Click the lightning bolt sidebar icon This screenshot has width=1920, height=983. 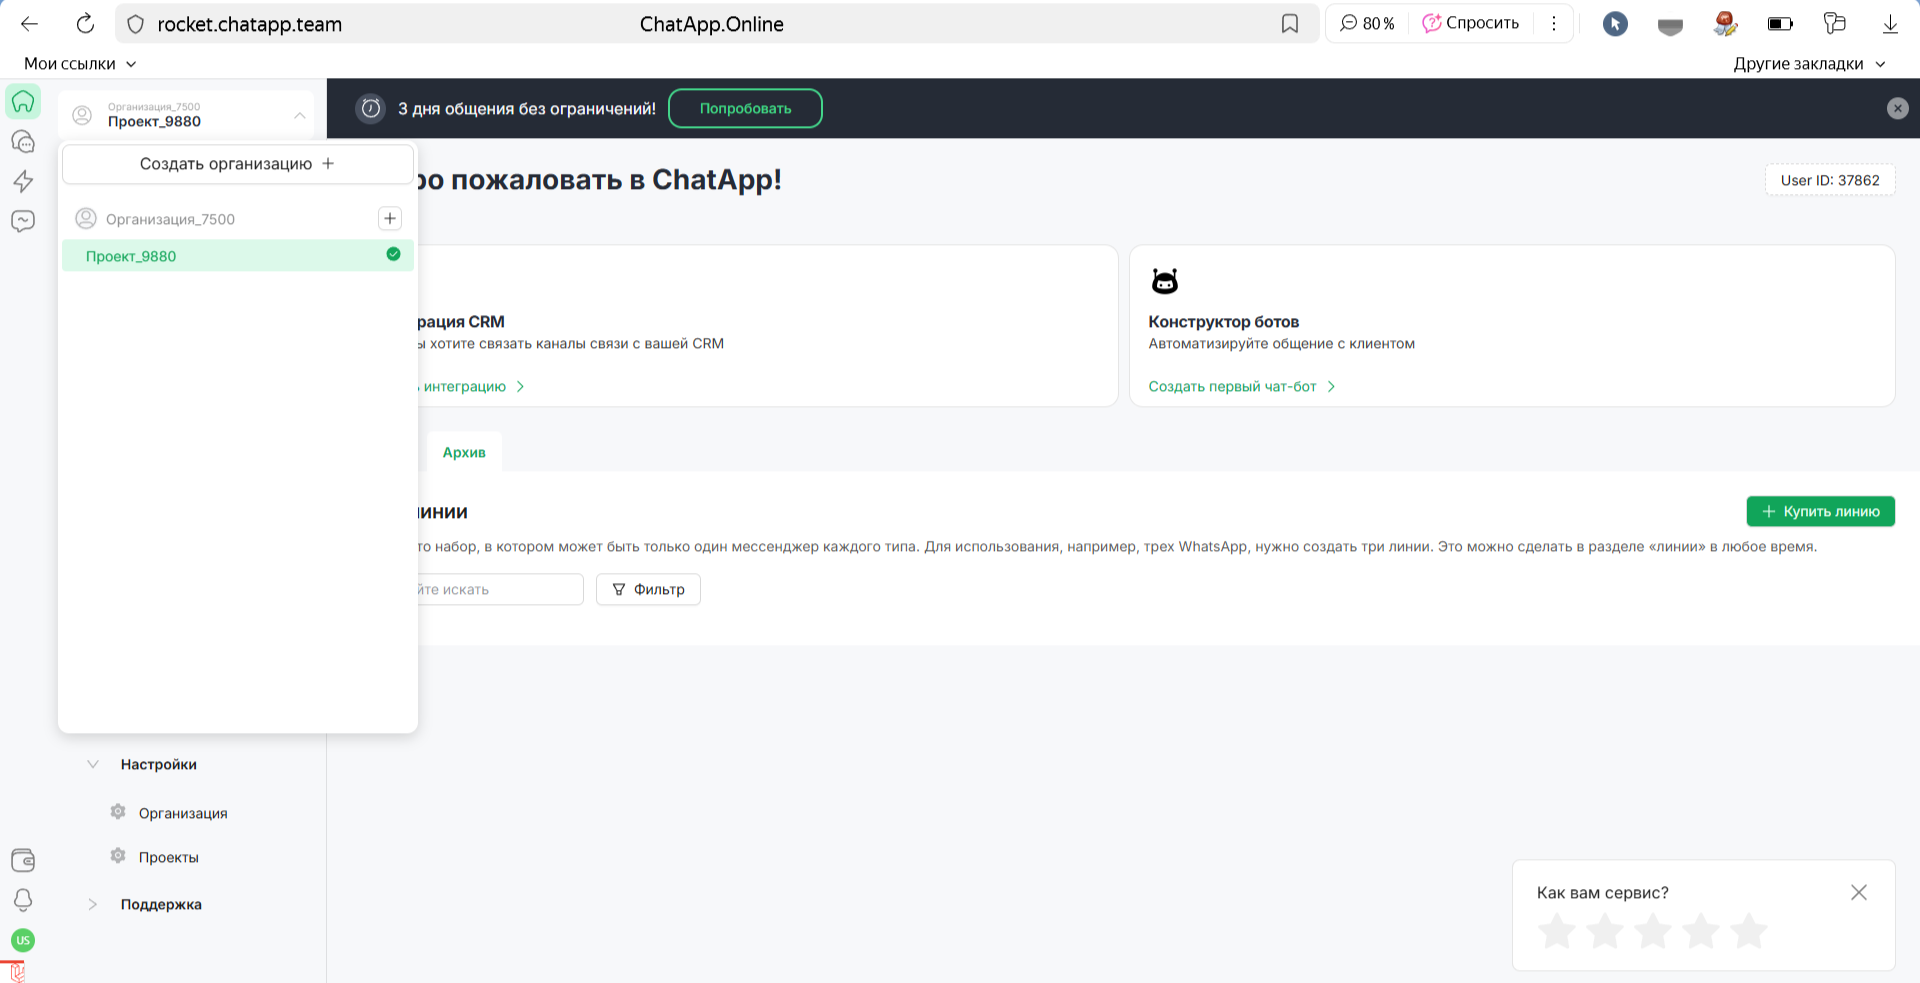coord(23,181)
